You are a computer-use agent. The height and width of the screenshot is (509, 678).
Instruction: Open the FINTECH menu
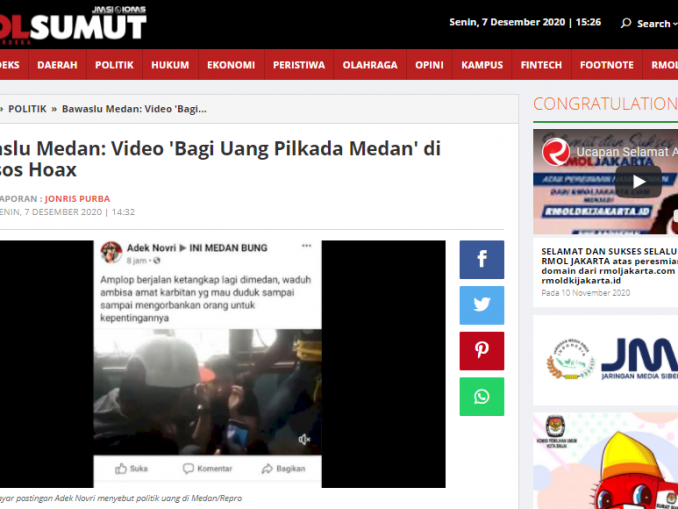(x=541, y=65)
